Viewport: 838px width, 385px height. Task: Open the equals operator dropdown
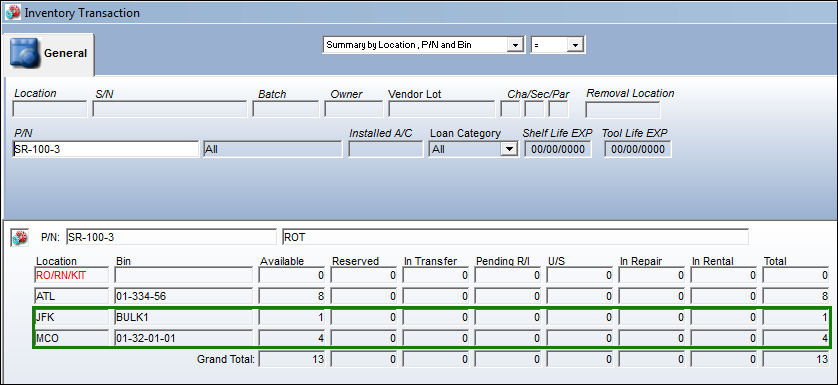click(575, 45)
